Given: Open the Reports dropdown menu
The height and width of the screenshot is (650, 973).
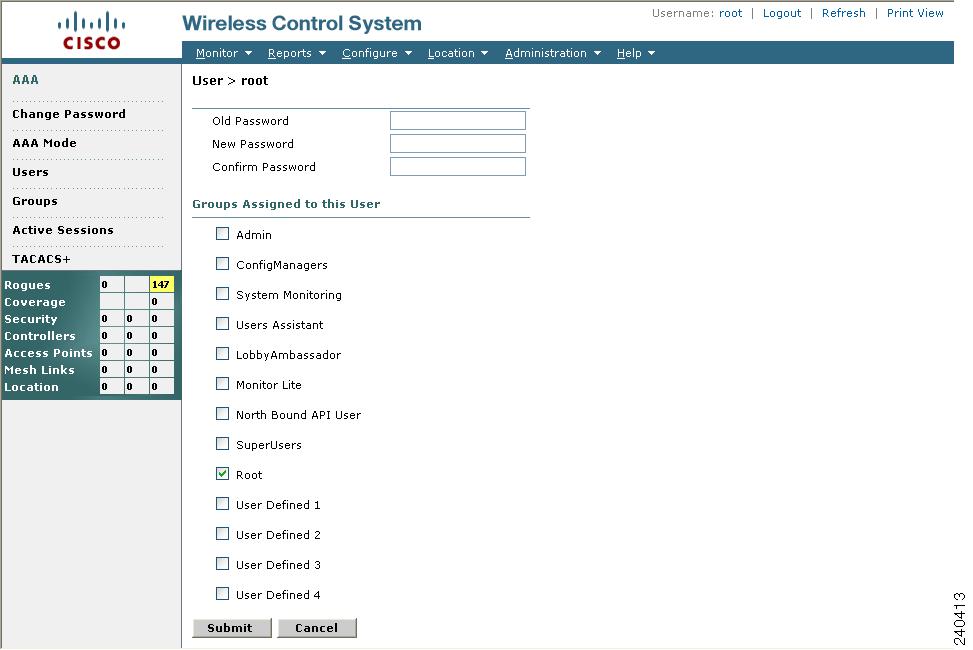Looking at the screenshot, I should tap(297, 53).
